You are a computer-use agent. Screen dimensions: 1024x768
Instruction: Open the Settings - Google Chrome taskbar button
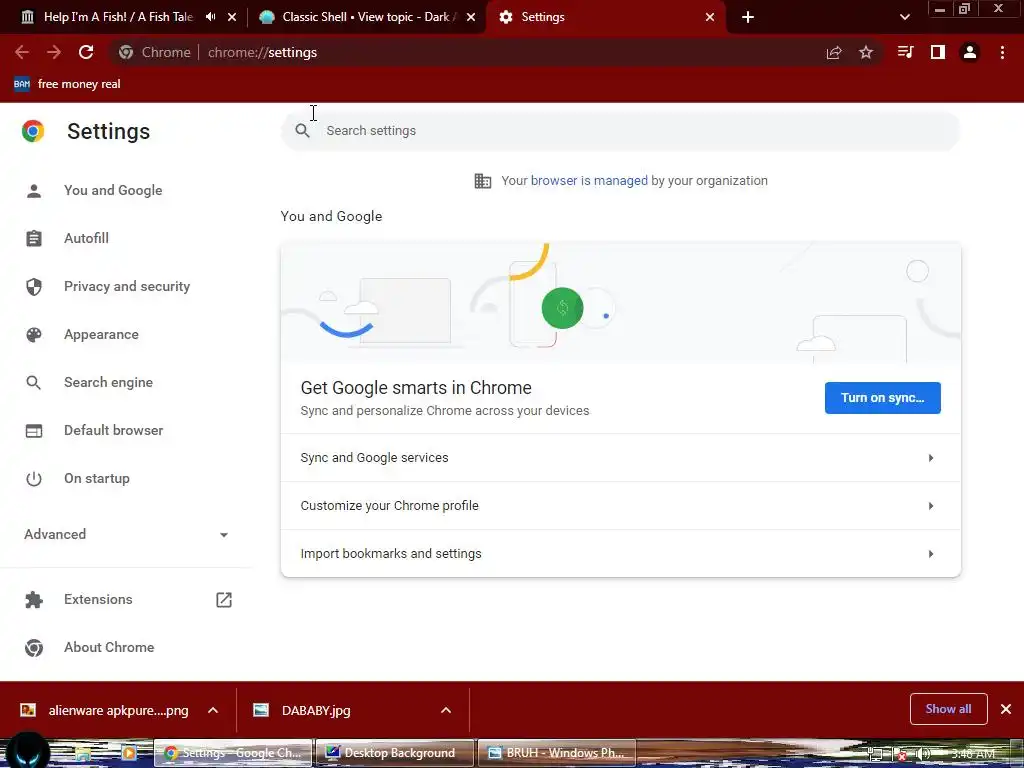(x=233, y=753)
